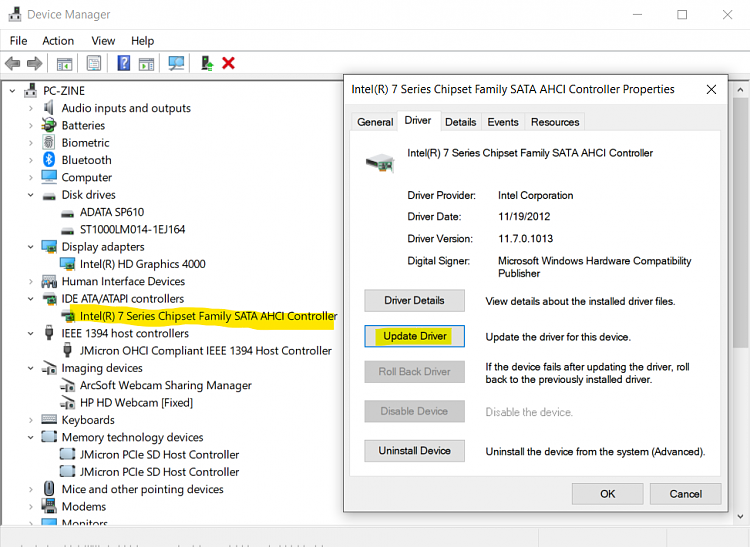Select the ST1000LM014-1EJ164 disk drive
This screenshot has height=547, width=750.
[x=132, y=230]
